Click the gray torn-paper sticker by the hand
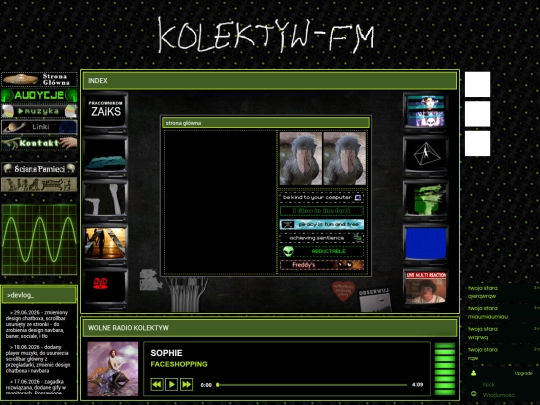This screenshot has width=540, height=405. click(x=150, y=280)
